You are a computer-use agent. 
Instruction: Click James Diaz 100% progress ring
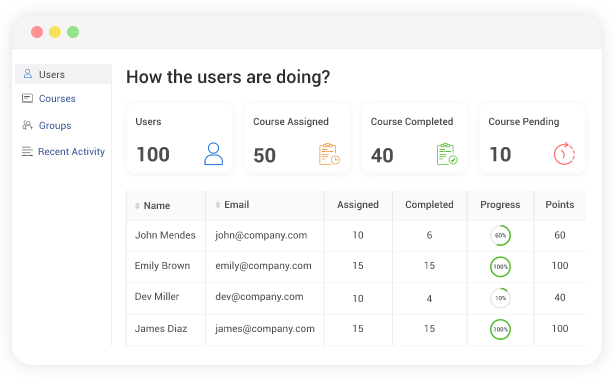pos(500,329)
